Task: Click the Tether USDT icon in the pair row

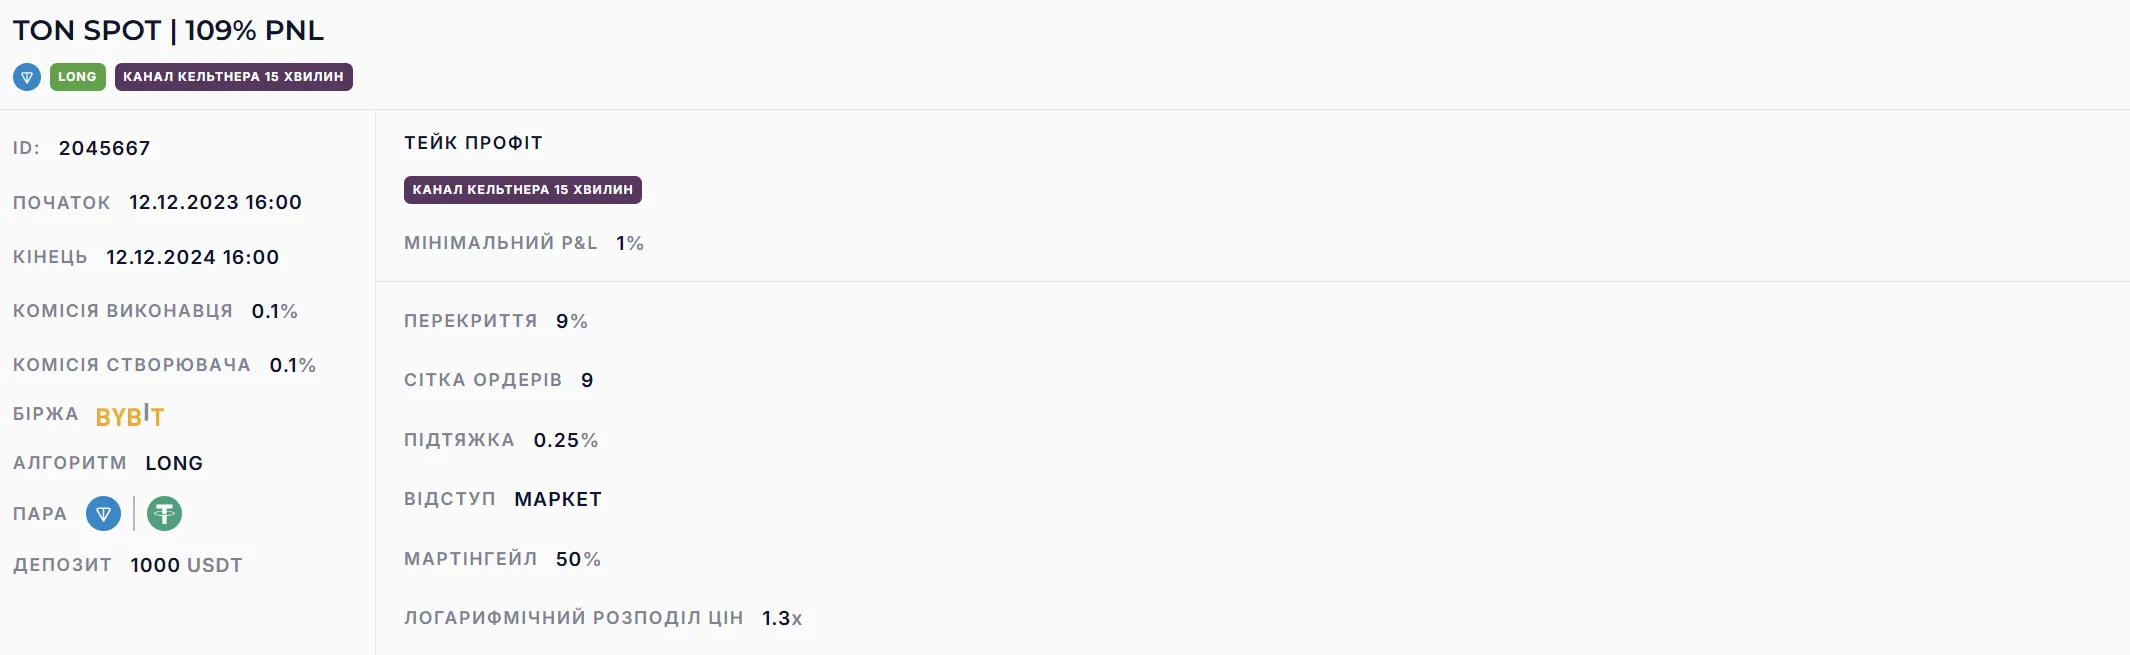Action: (164, 514)
